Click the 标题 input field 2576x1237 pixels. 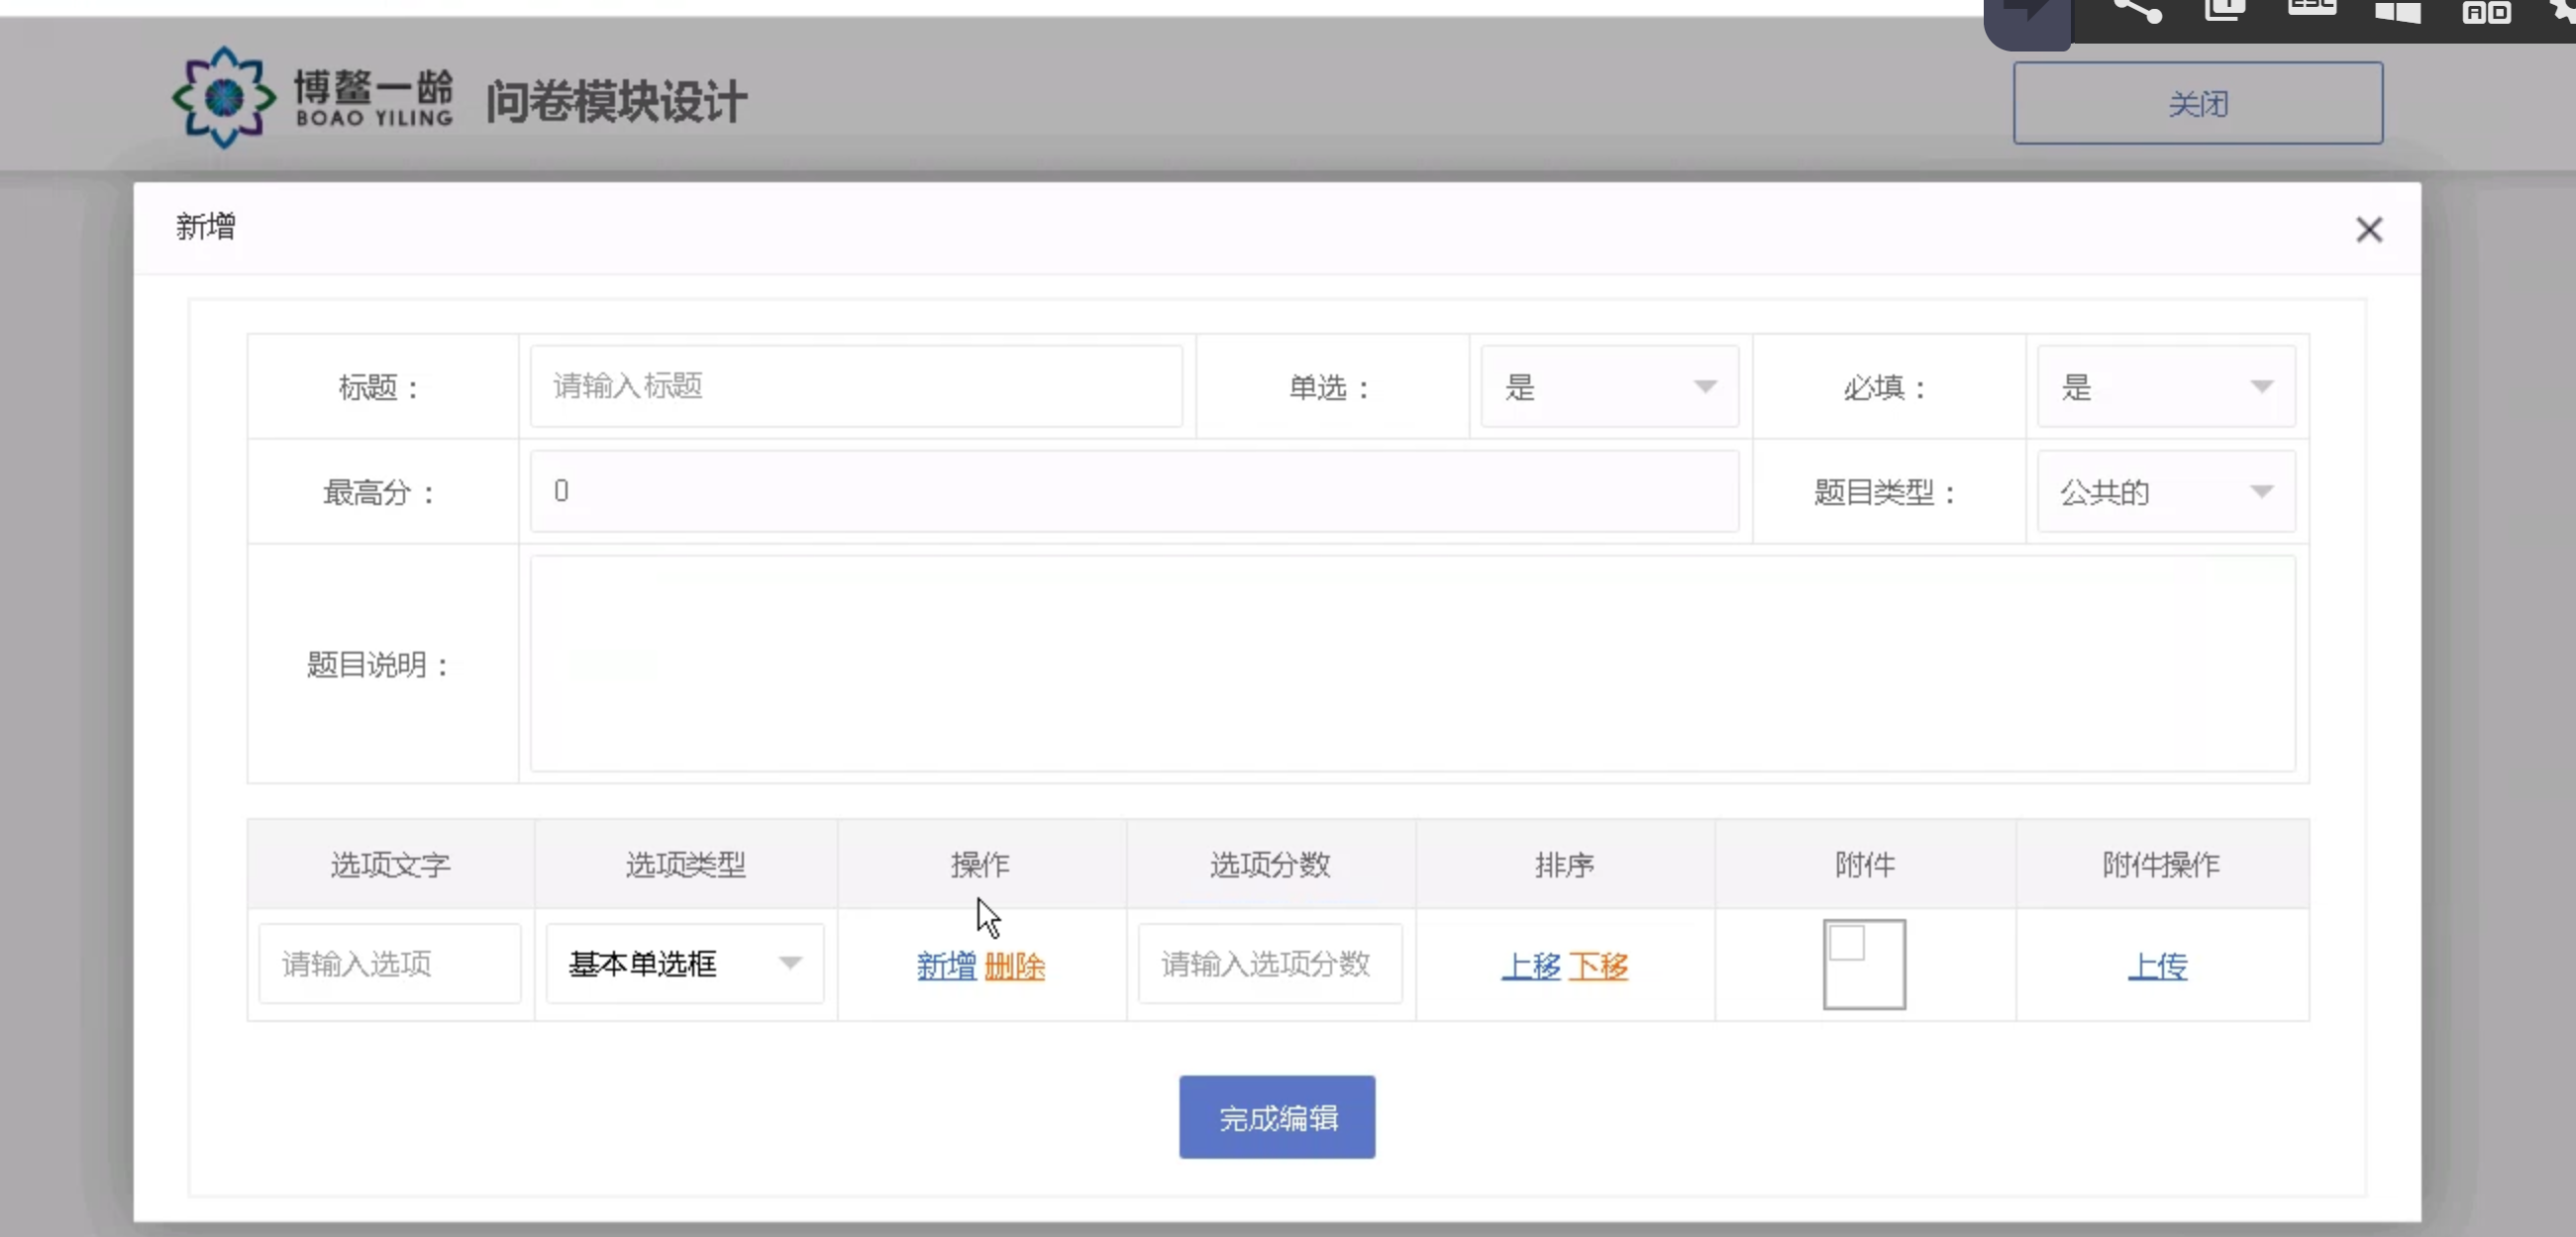[x=856, y=386]
